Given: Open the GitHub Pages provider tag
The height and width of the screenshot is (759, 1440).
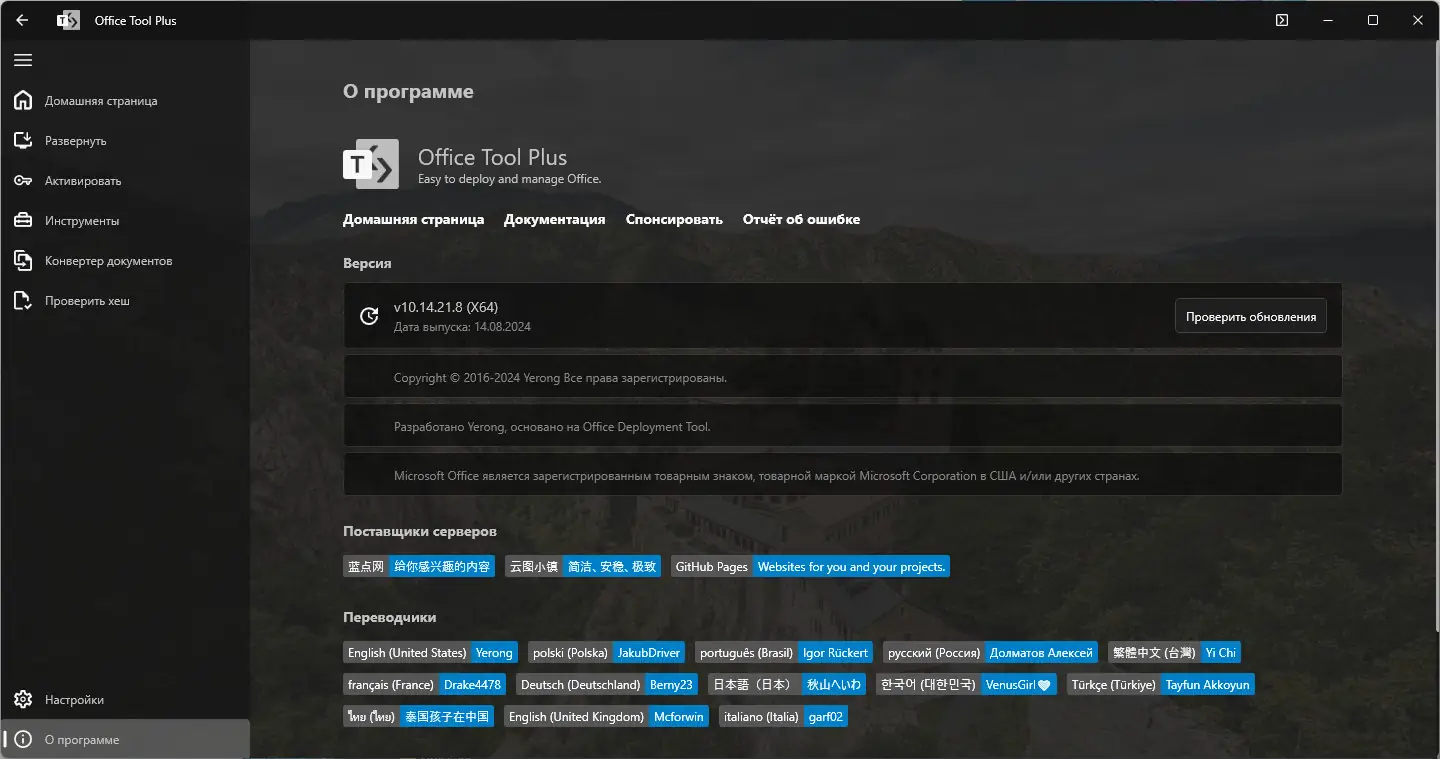Looking at the screenshot, I should point(810,566).
